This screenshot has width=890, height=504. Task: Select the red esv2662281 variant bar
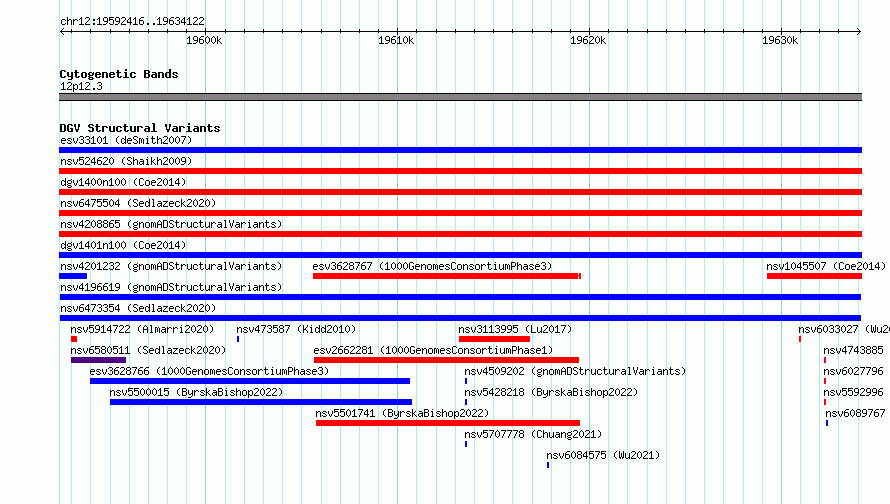[446, 360]
